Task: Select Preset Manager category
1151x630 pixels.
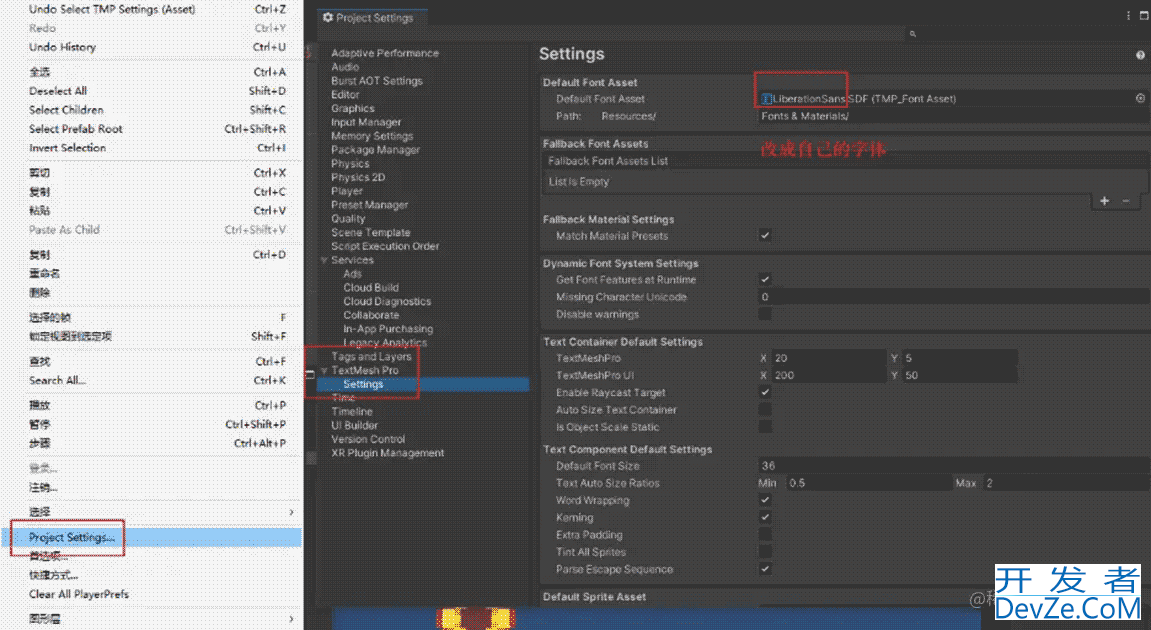Action: click(x=369, y=205)
